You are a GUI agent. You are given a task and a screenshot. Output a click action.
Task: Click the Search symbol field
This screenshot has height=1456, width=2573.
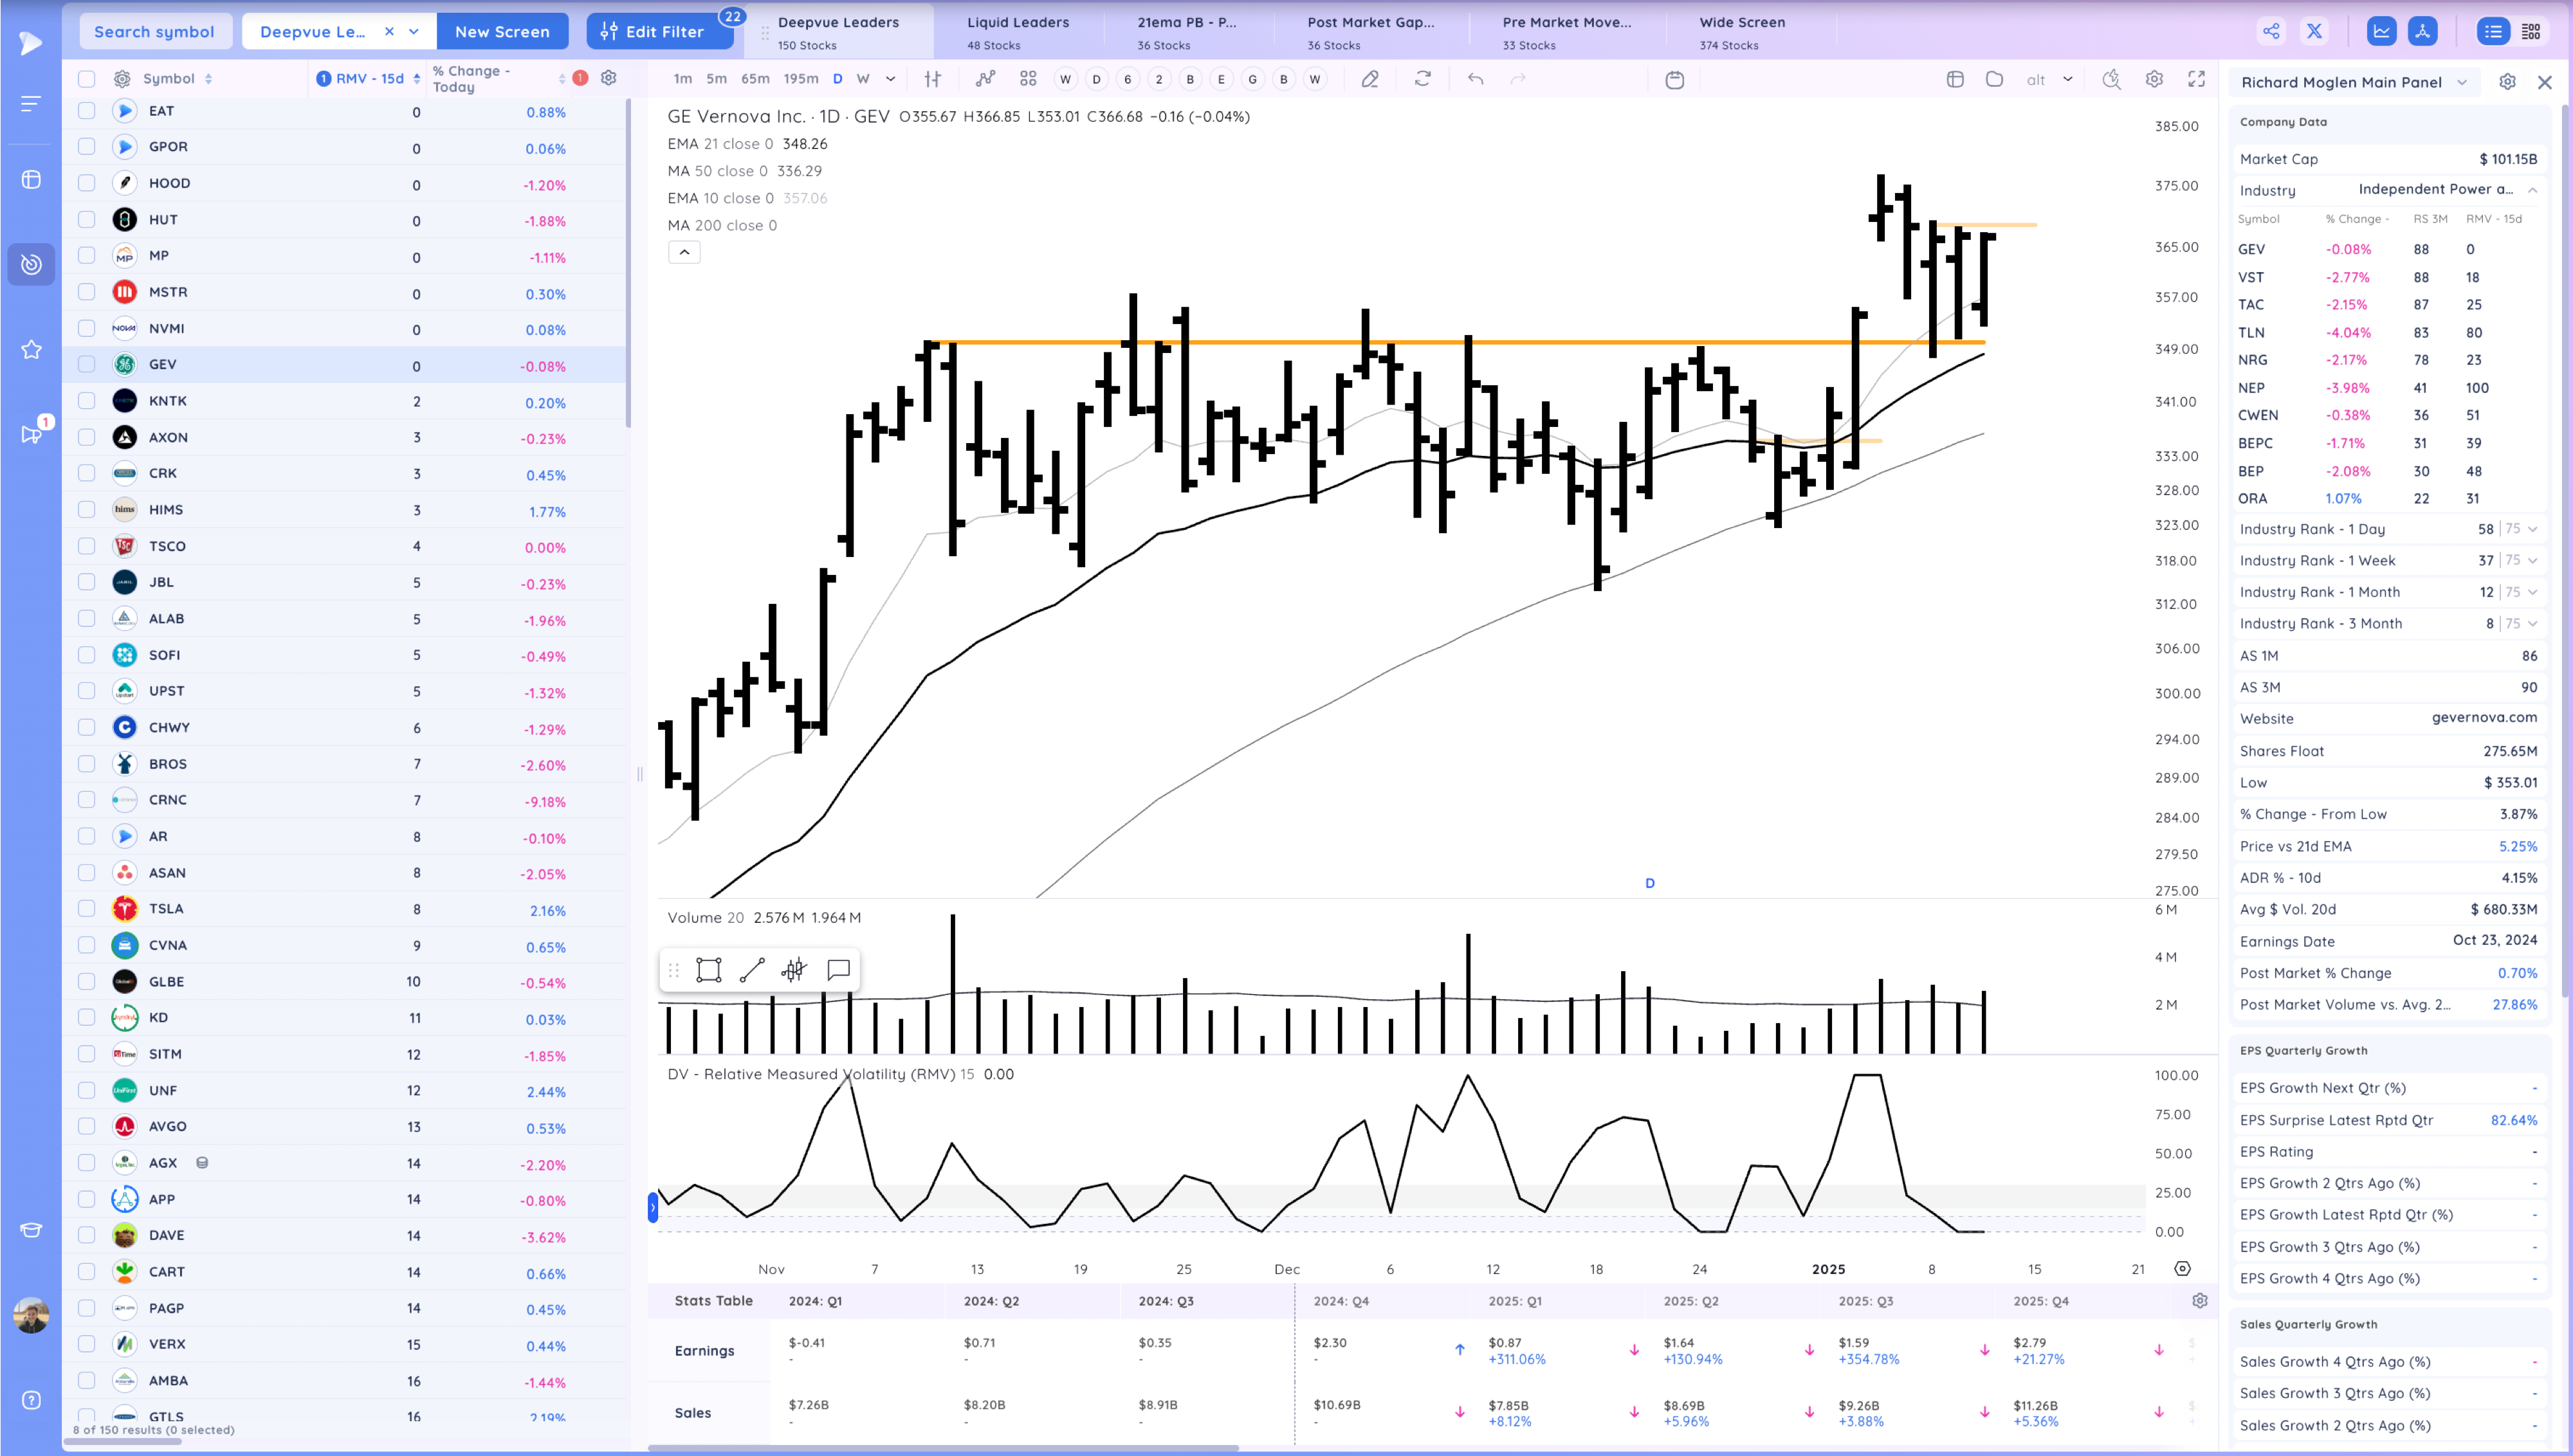tap(155, 31)
